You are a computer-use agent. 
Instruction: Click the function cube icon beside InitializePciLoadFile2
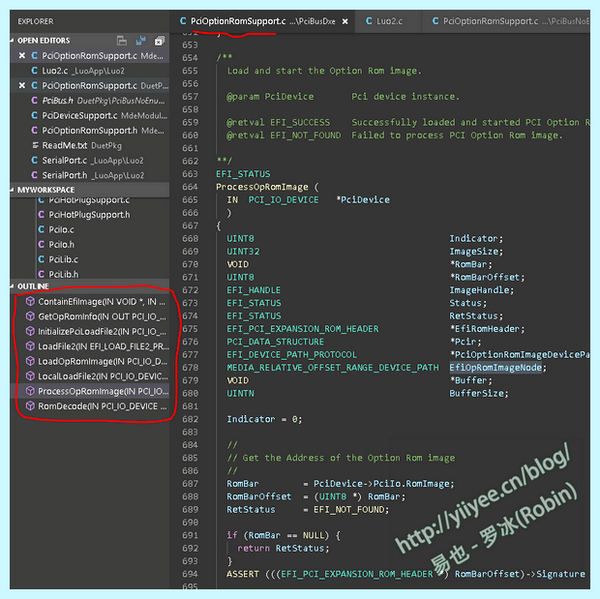(30, 331)
